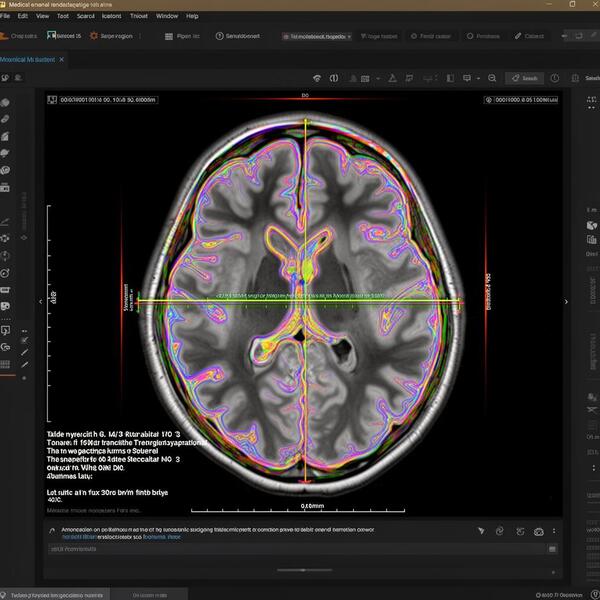
Task: Click the icon at input field right end
Action: pos(552,549)
